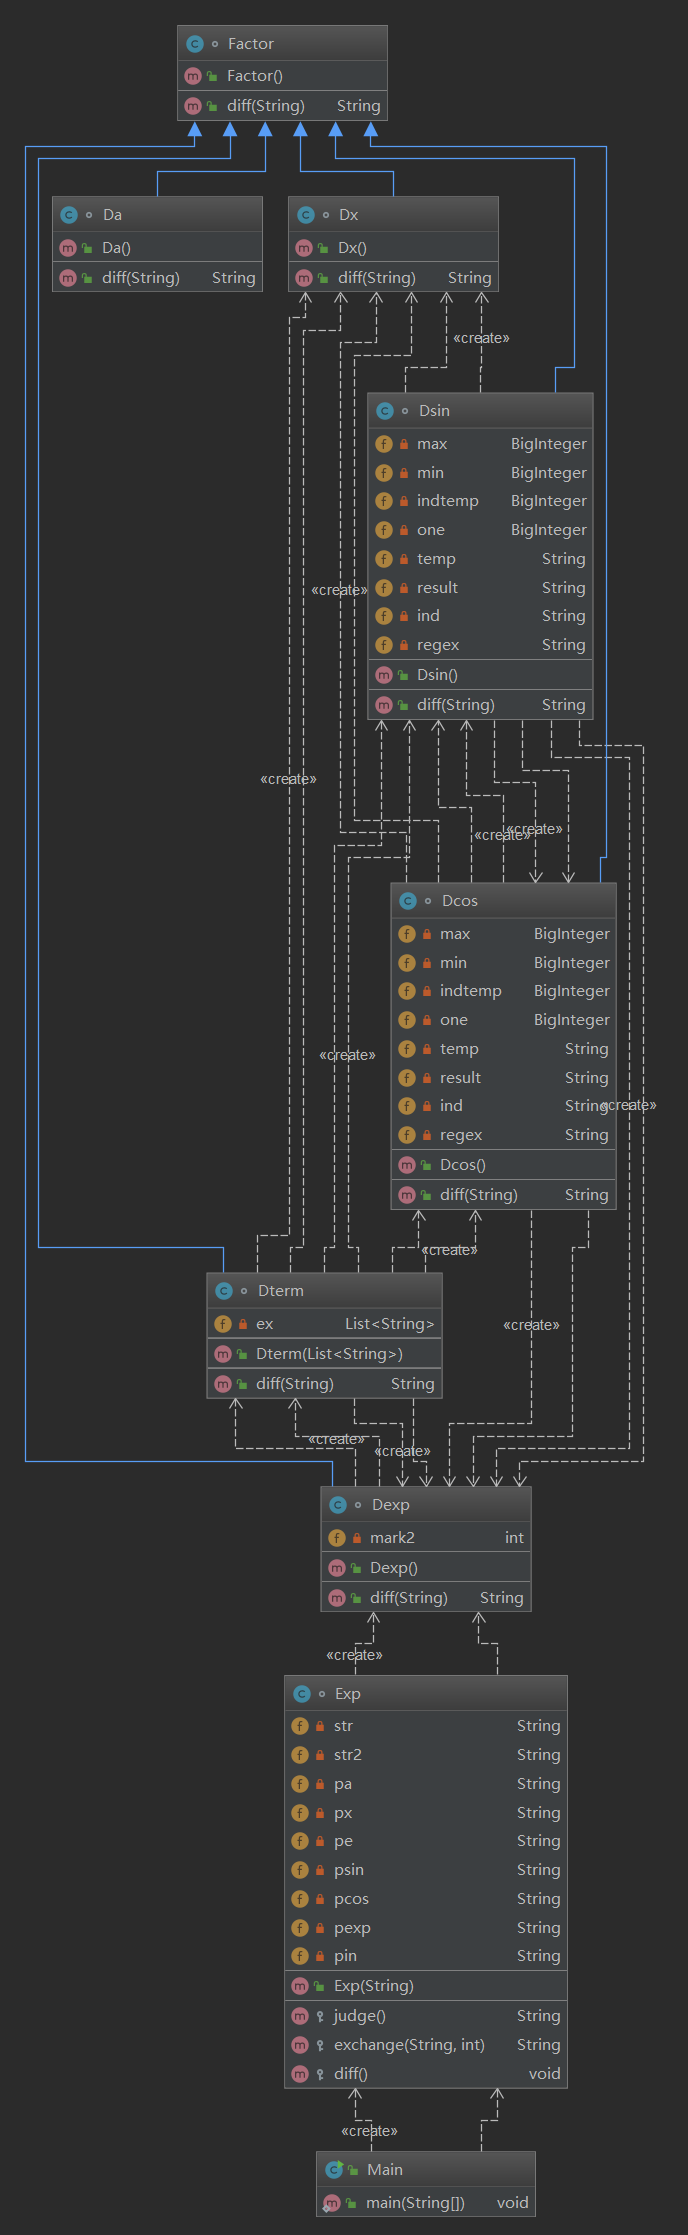Select the Factor class name
Screen dimensions: 688x2235
(251, 44)
